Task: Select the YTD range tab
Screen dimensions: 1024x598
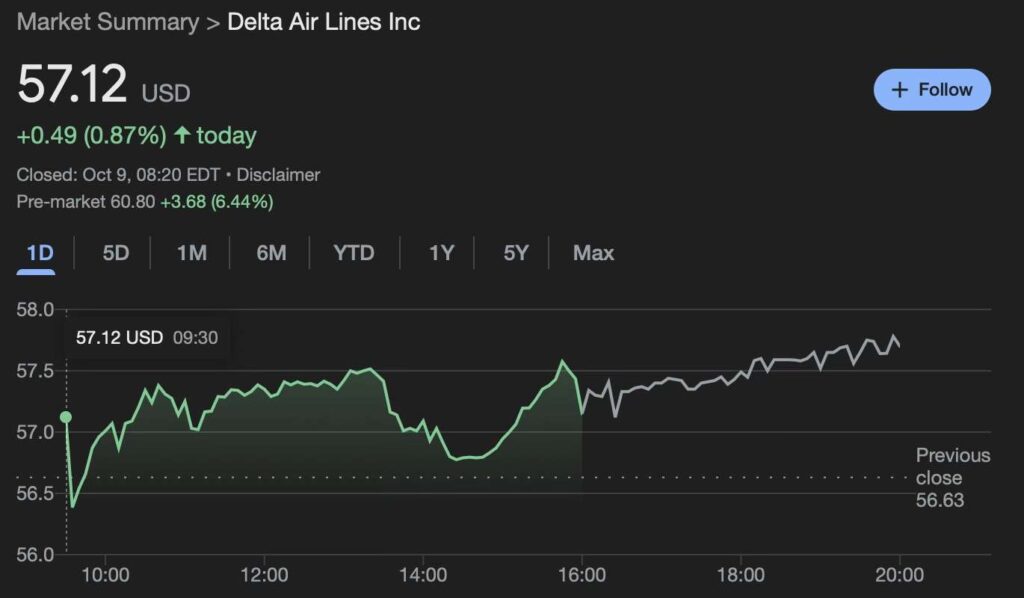Action: [354, 253]
